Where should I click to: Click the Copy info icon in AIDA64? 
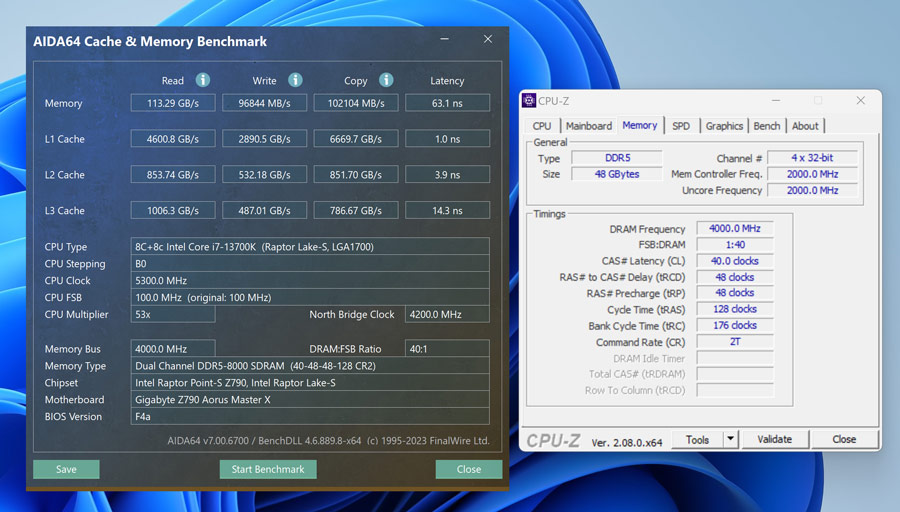(386, 80)
